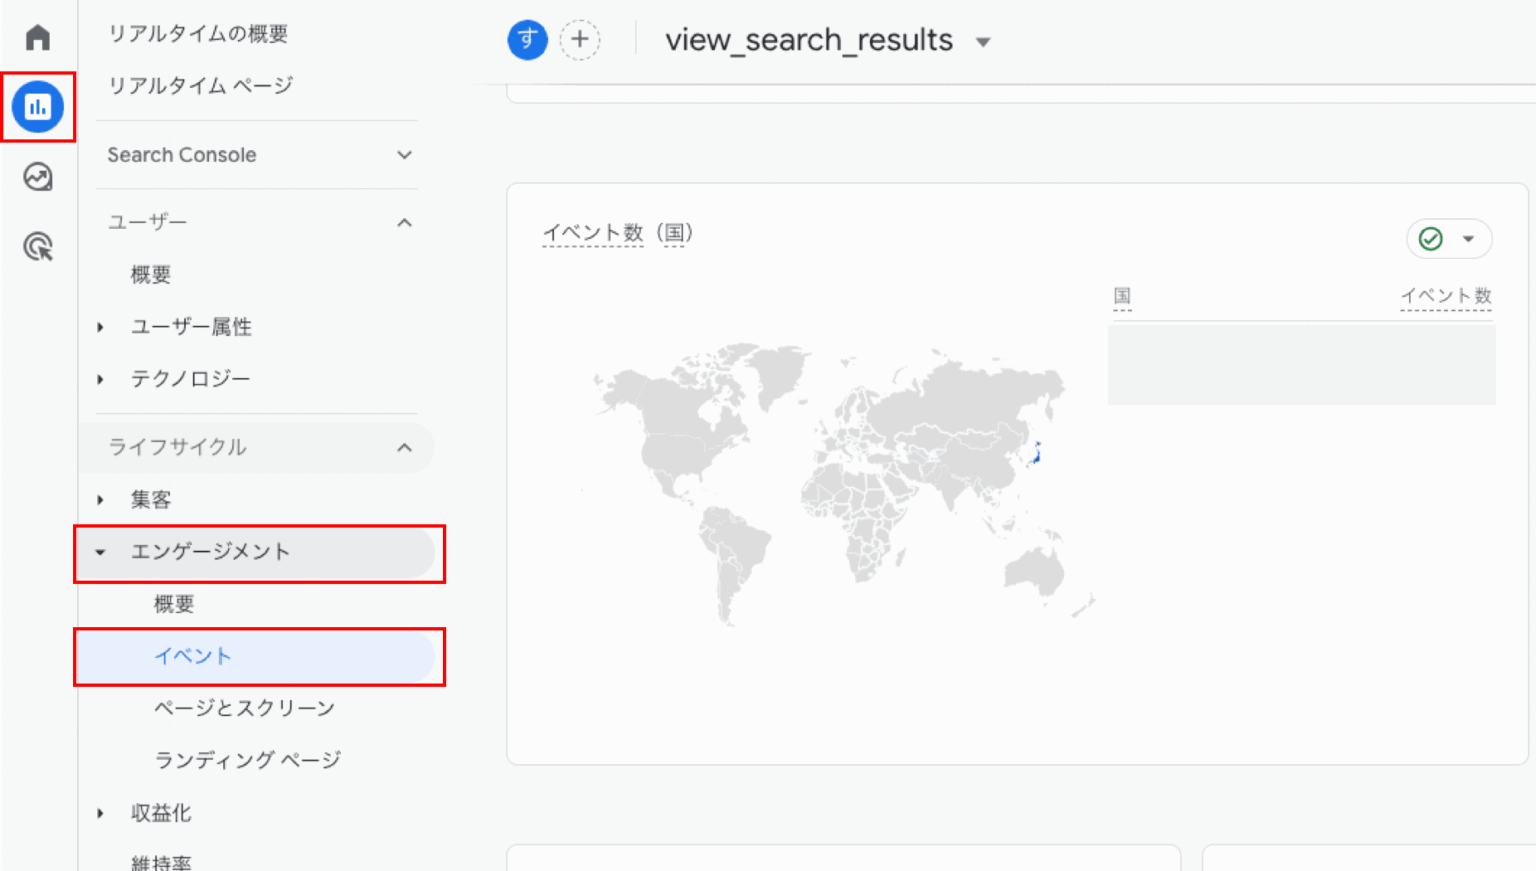This screenshot has width=1536, height=871.
Task: Select イベント in the engagement menu
Action: (x=193, y=656)
